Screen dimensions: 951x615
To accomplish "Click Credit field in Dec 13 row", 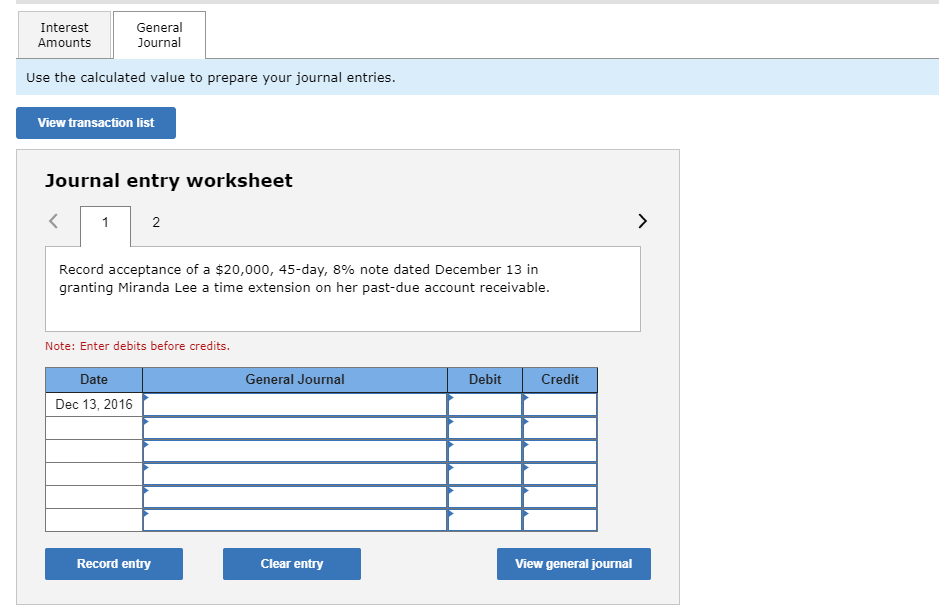I will 560,405.
